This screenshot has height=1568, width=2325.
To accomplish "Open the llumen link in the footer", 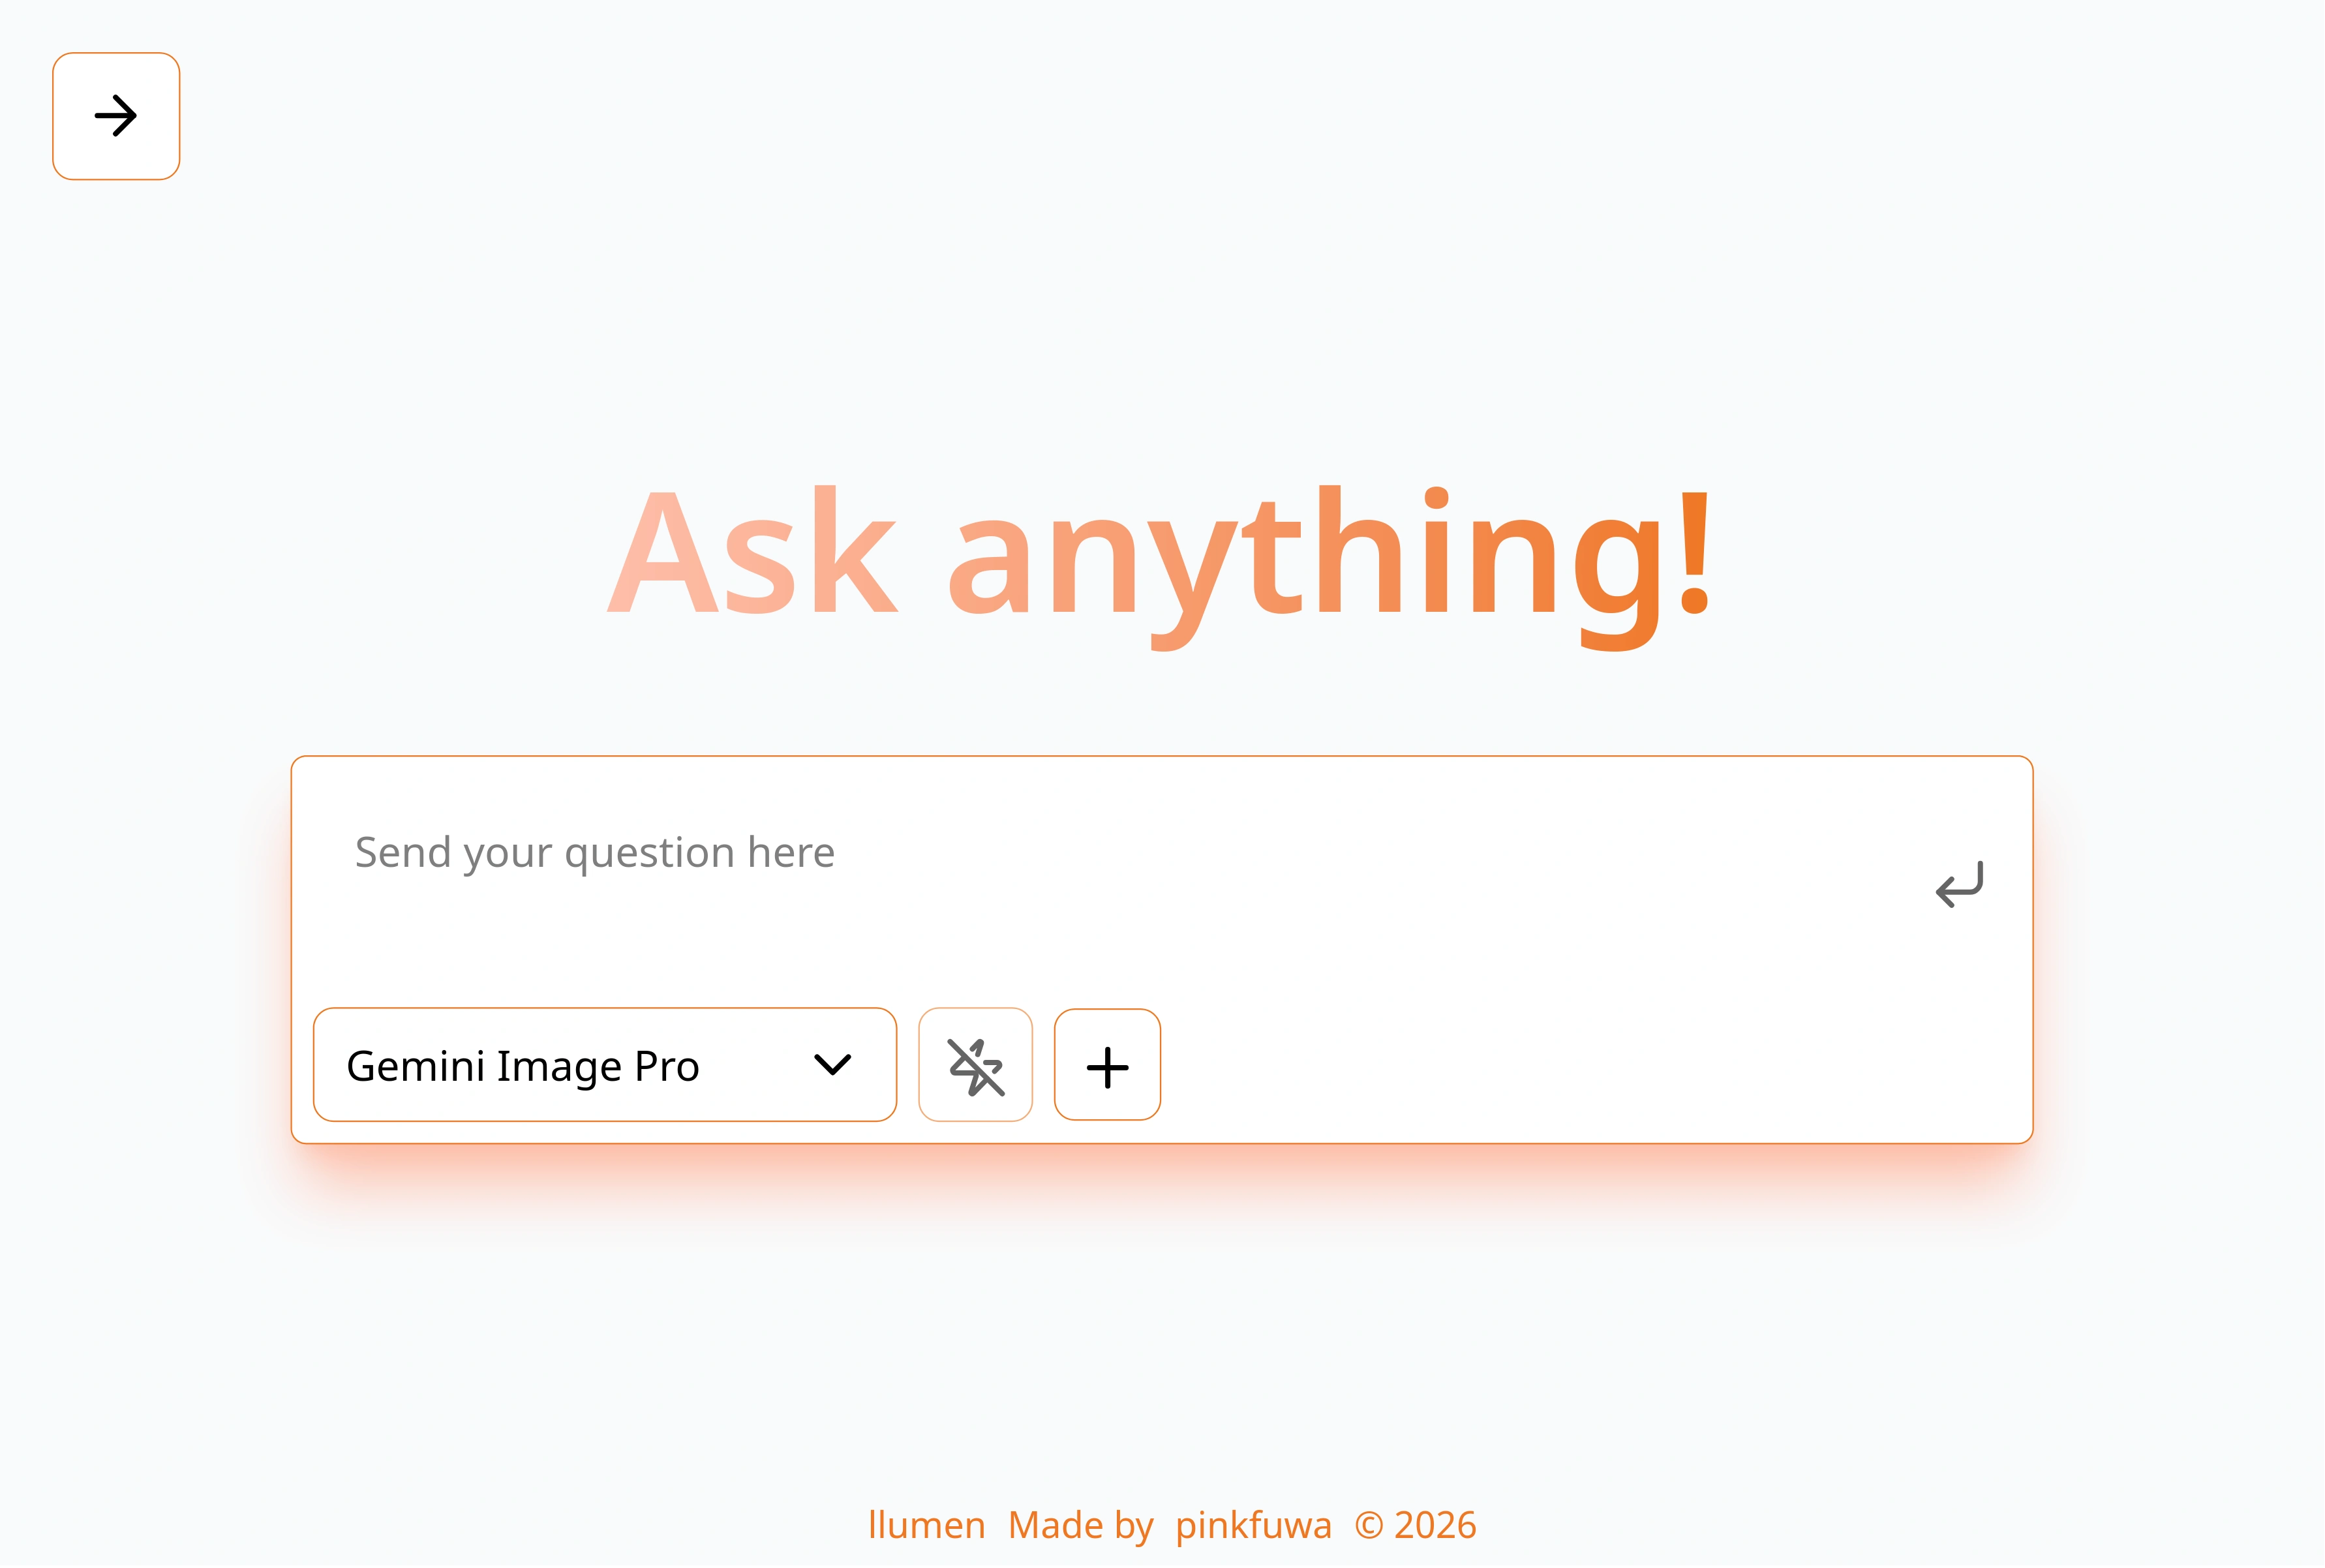I will click(926, 1526).
